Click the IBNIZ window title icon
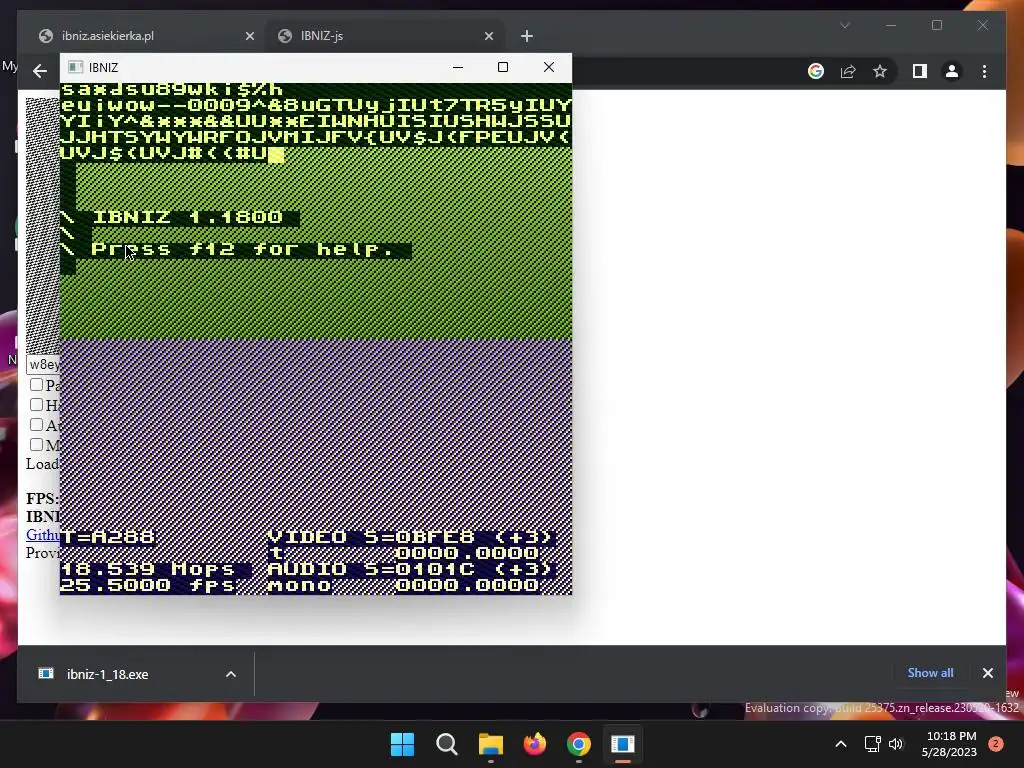Screen dimensions: 1024x768 75,67
